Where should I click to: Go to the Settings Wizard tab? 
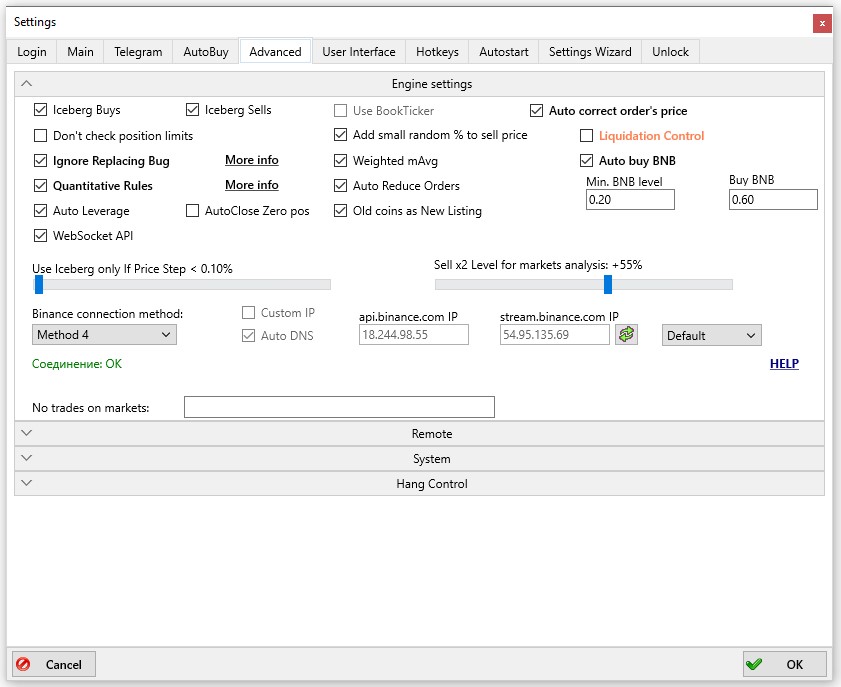pos(590,52)
